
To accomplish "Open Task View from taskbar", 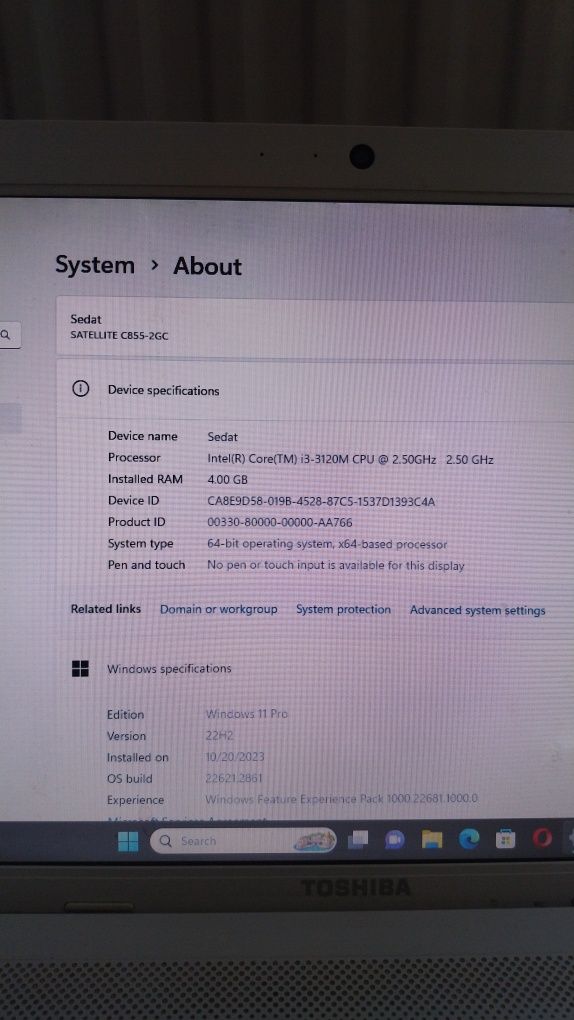I will [358, 840].
